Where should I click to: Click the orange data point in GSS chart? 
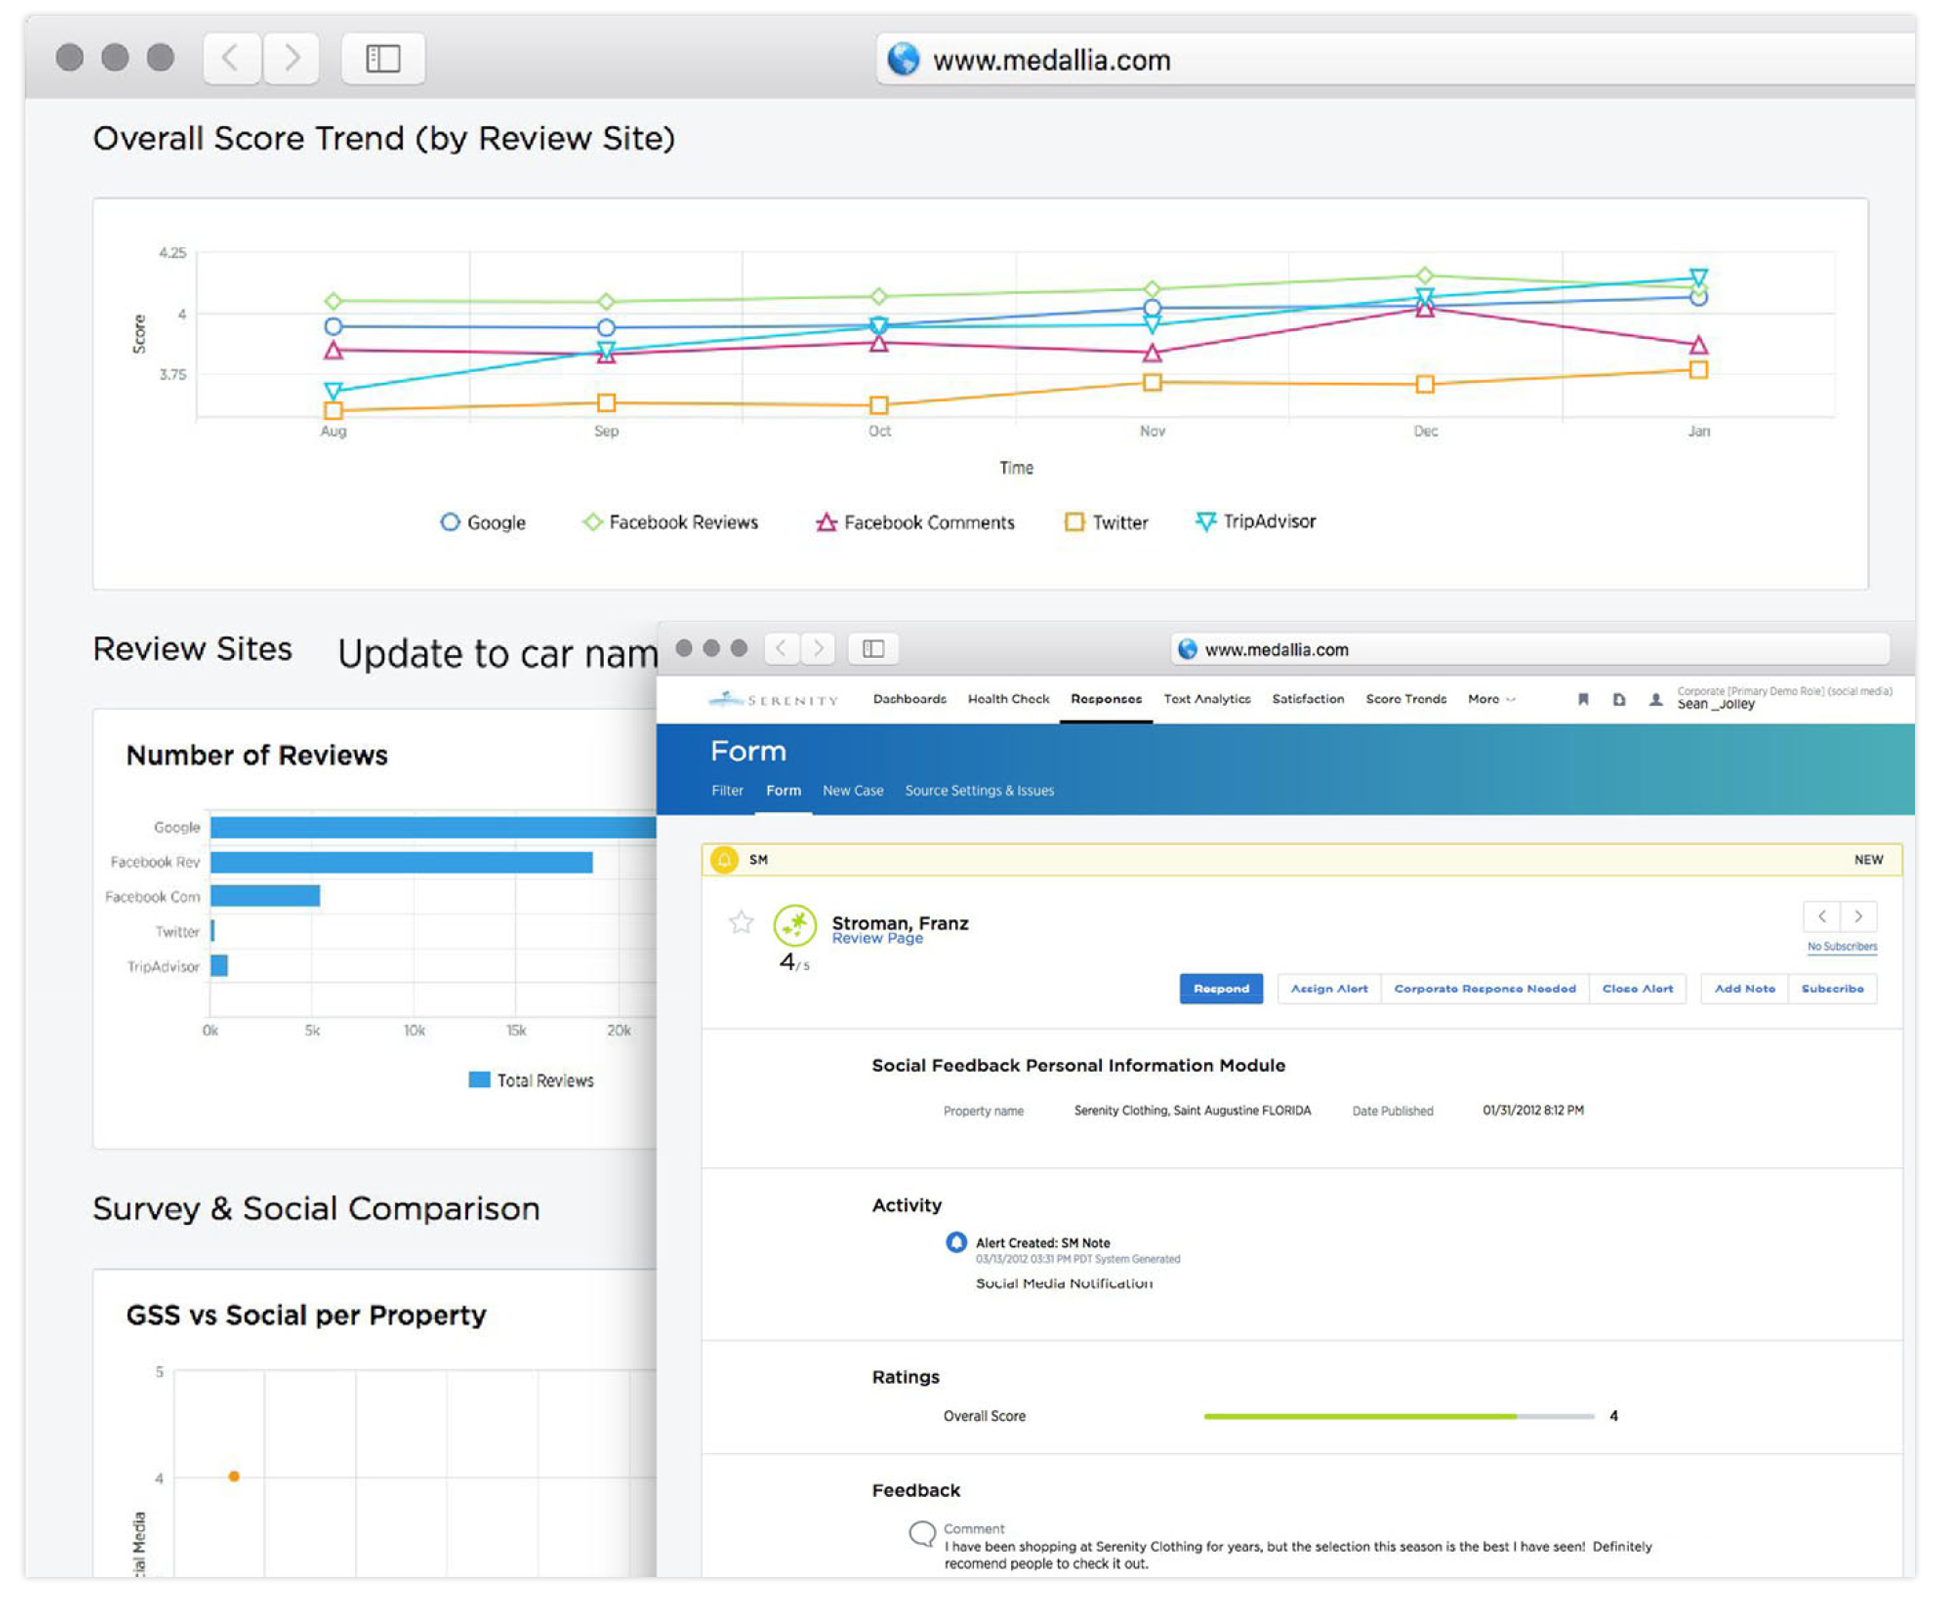point(234,1476)
